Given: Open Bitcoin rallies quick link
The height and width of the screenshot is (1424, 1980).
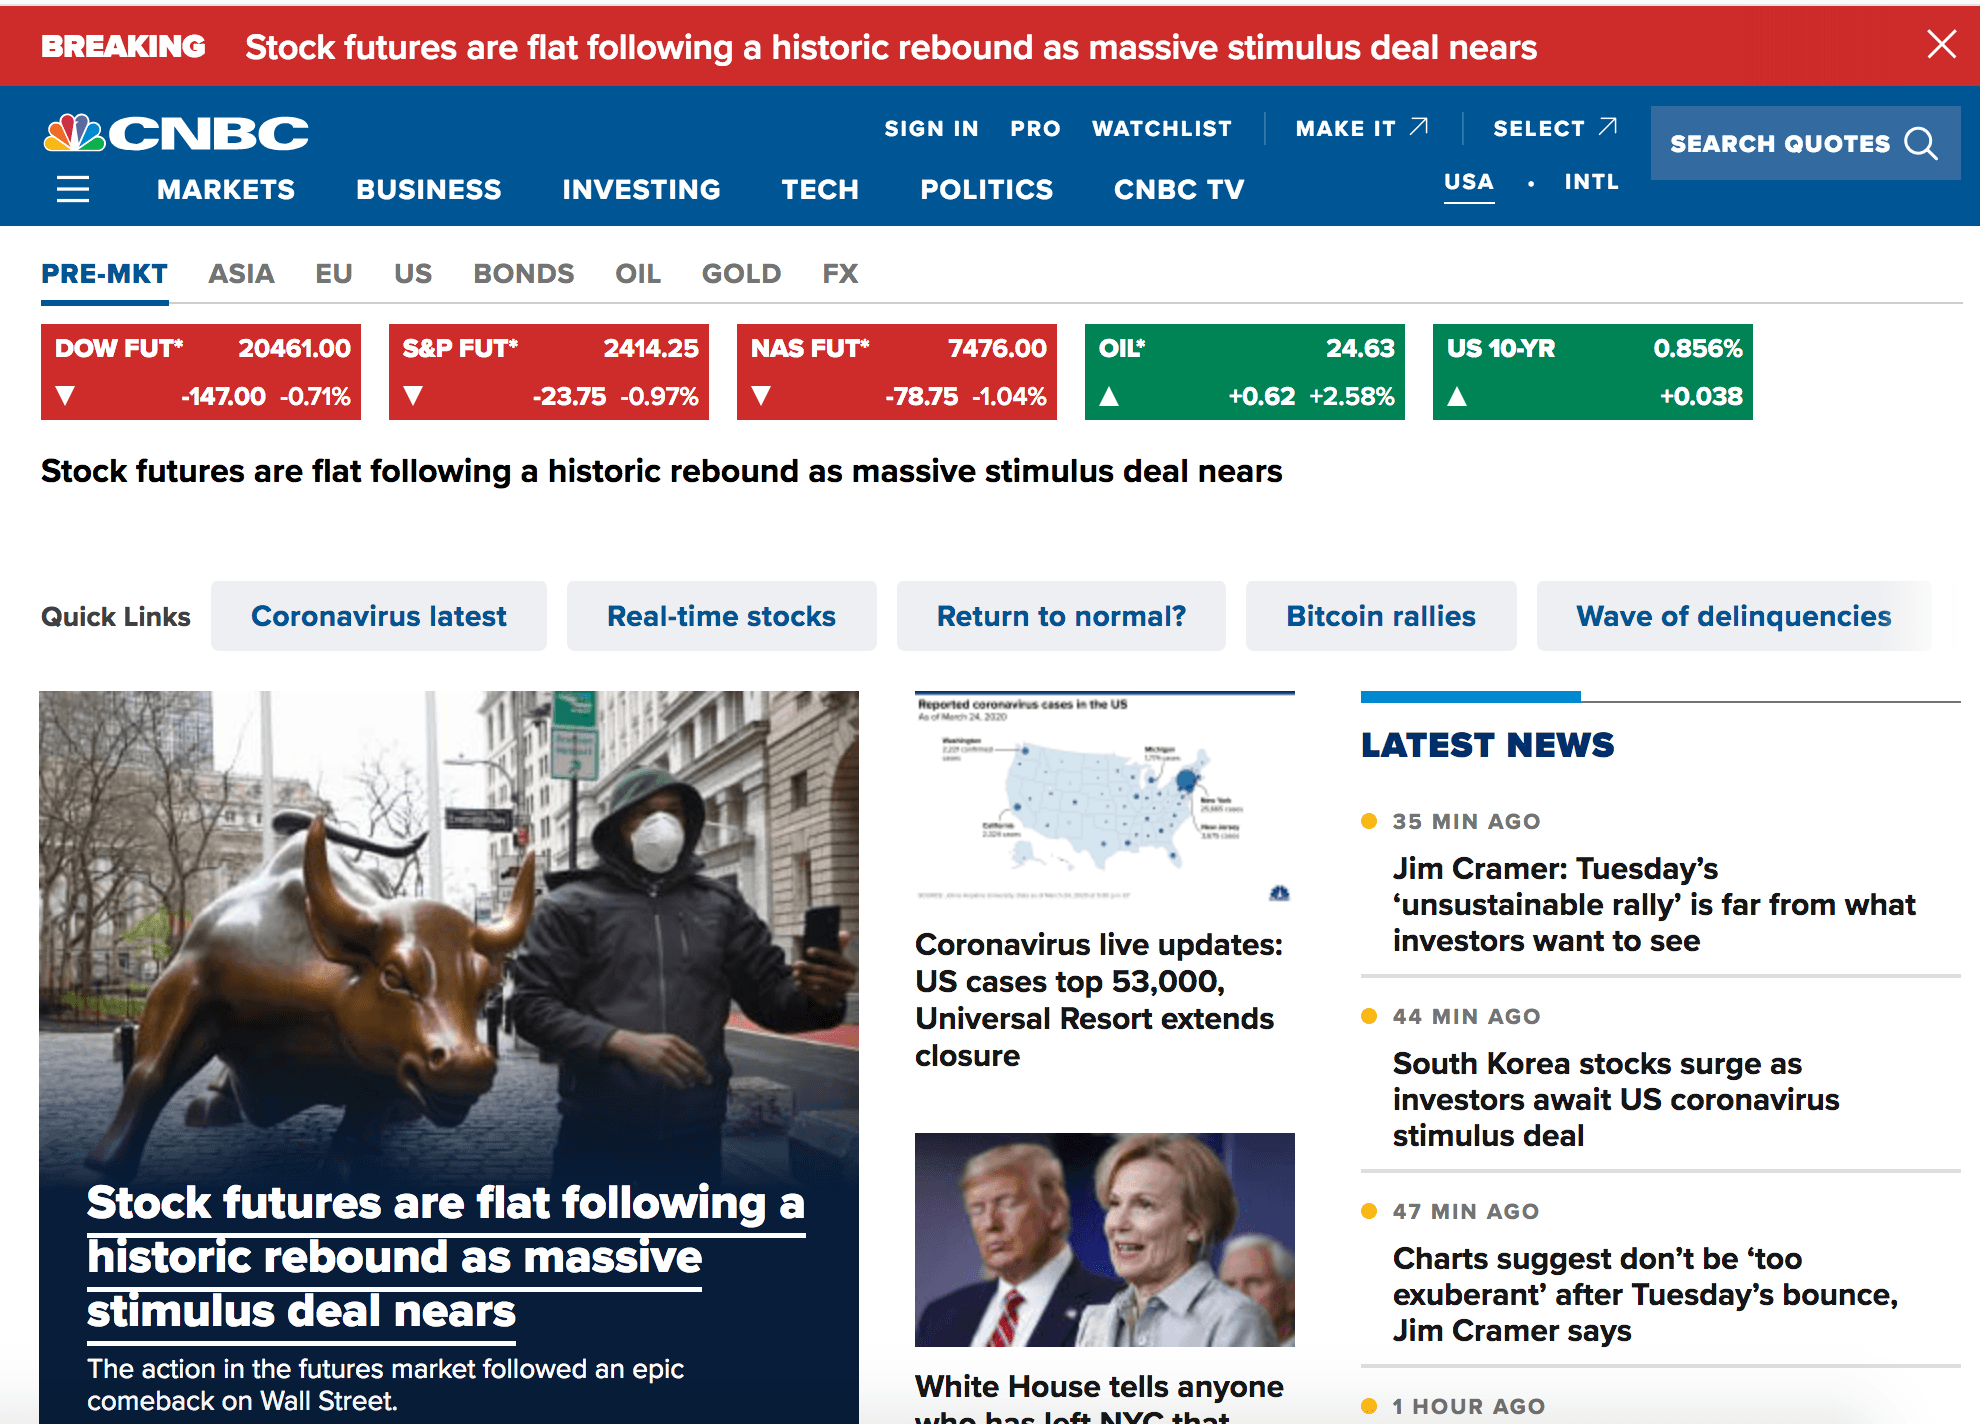Looking at the screenshot, I should tap(1380, 616).
